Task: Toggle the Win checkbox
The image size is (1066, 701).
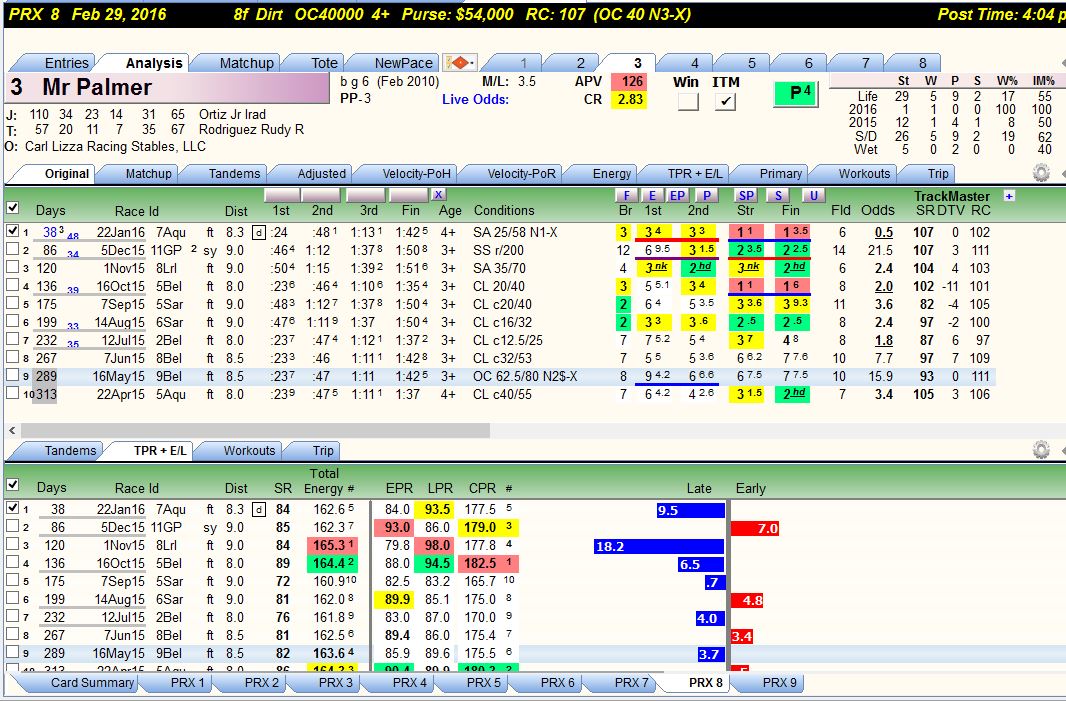Action: (x=688, y=101)
